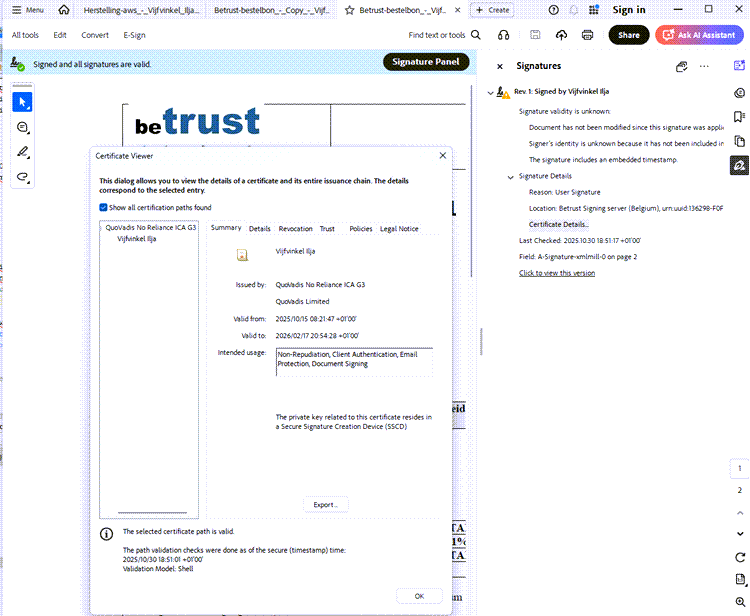
Task: Go to next page arrow
Action: point(739,534)
